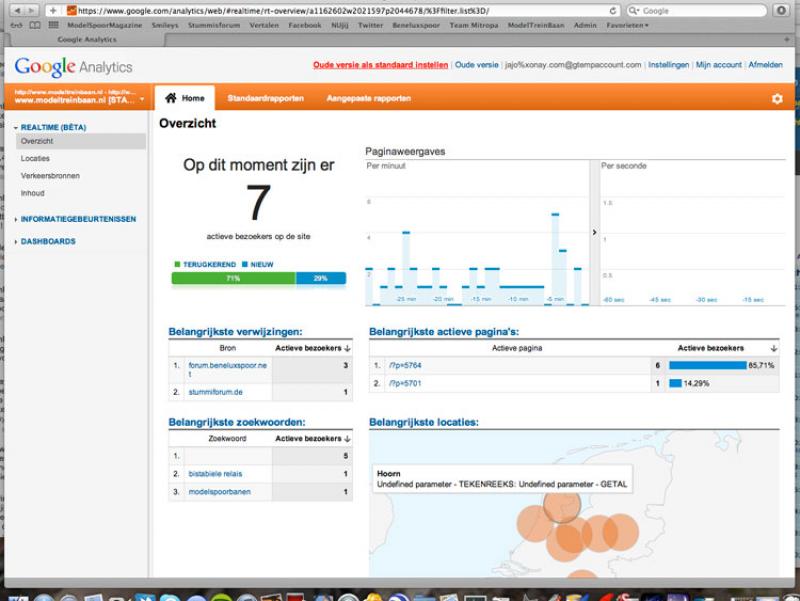Open the Team Mitropa bookmark
800x601 pixels.
click(x=474, y=25)
